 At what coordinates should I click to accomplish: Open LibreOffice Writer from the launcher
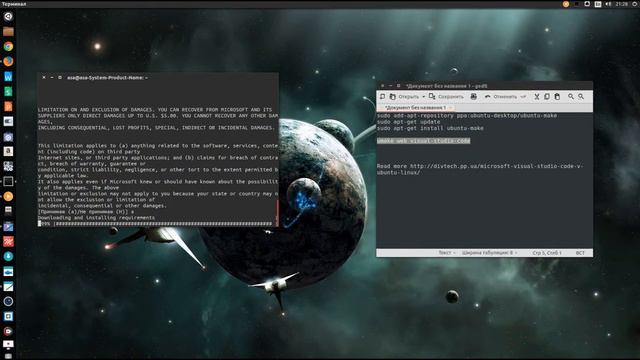[x=8, y=76]
